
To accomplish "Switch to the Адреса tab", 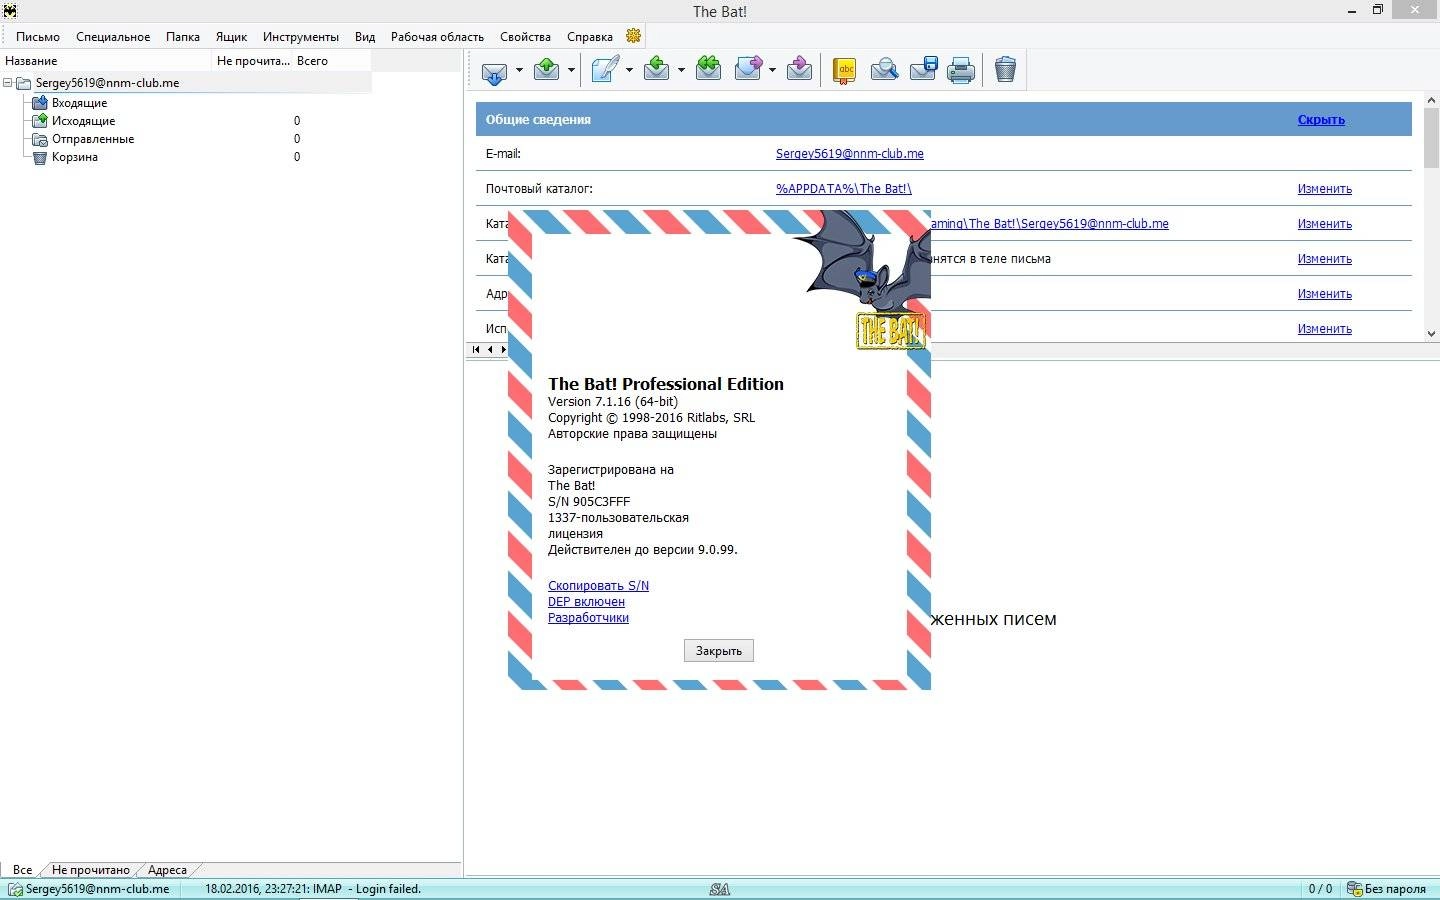I will pos(167,870).
